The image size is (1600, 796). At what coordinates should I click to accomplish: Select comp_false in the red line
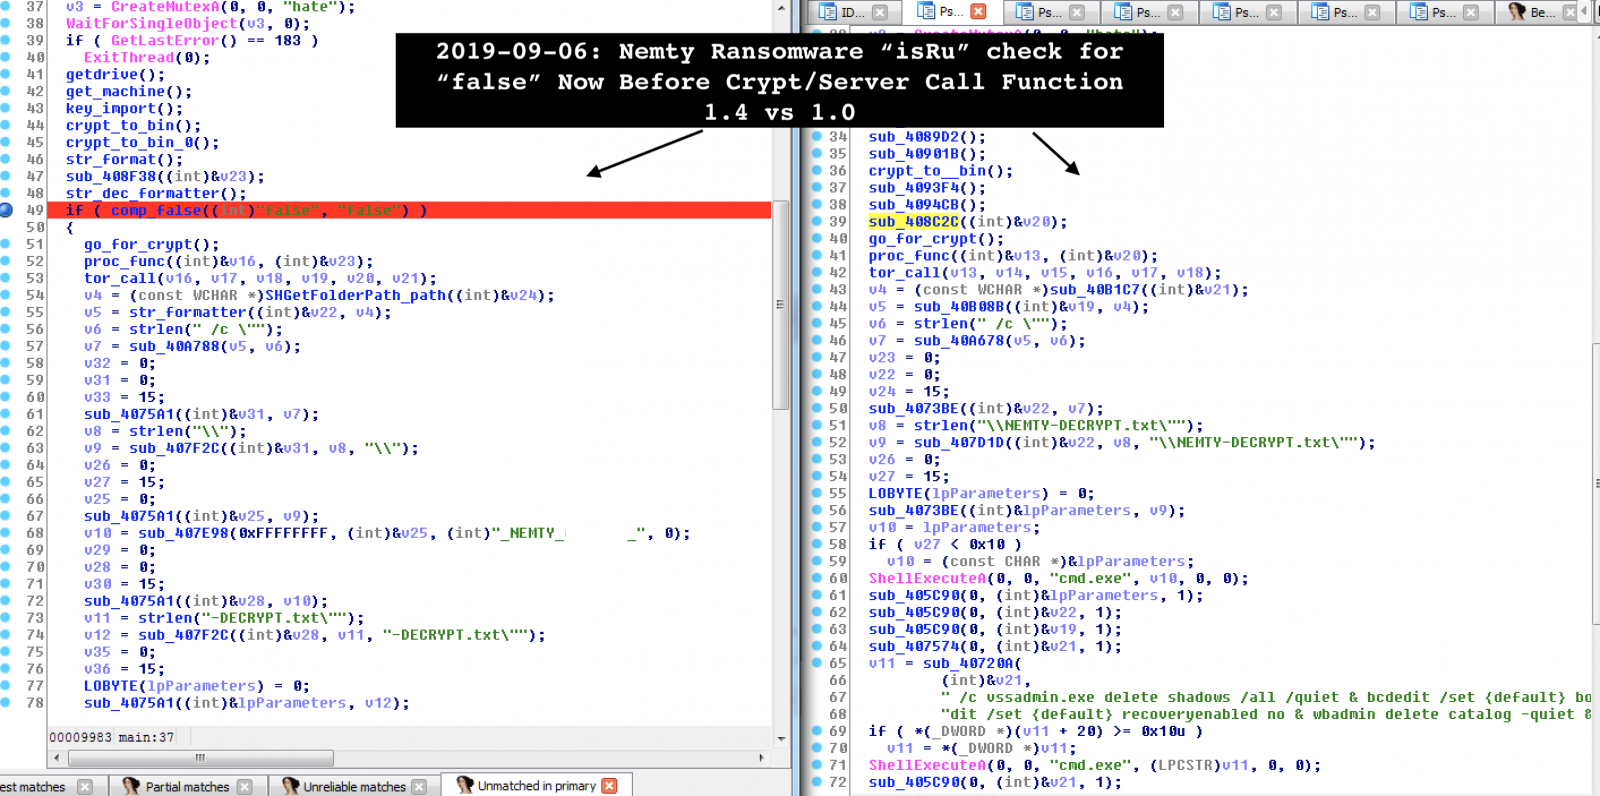pos(156,210)
